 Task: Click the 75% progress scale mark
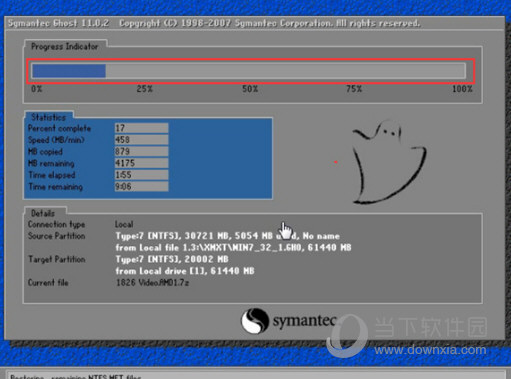point(354,89)
